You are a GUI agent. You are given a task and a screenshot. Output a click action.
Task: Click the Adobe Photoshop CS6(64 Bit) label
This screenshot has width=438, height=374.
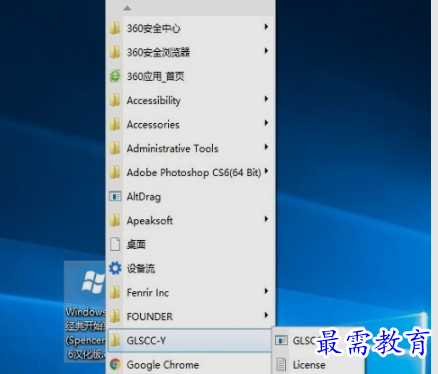194,173
